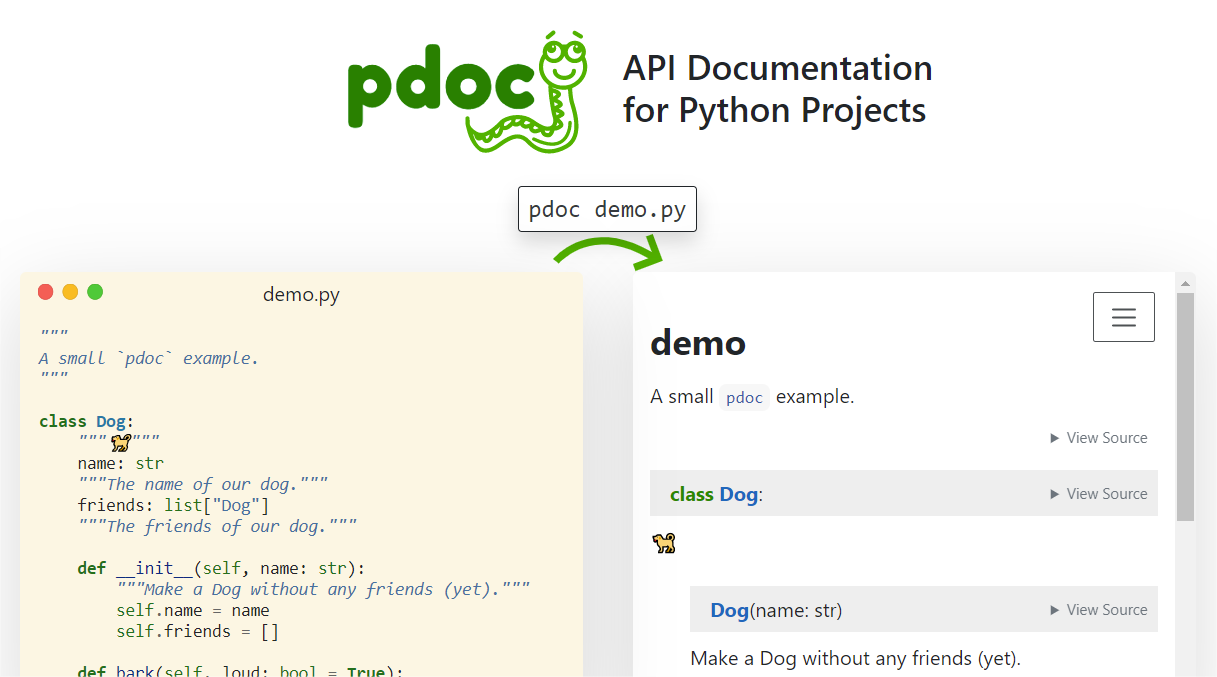Click the inline 'pdoc' code in description
This screenshot has height=677, width=1217.
point(745,398)
